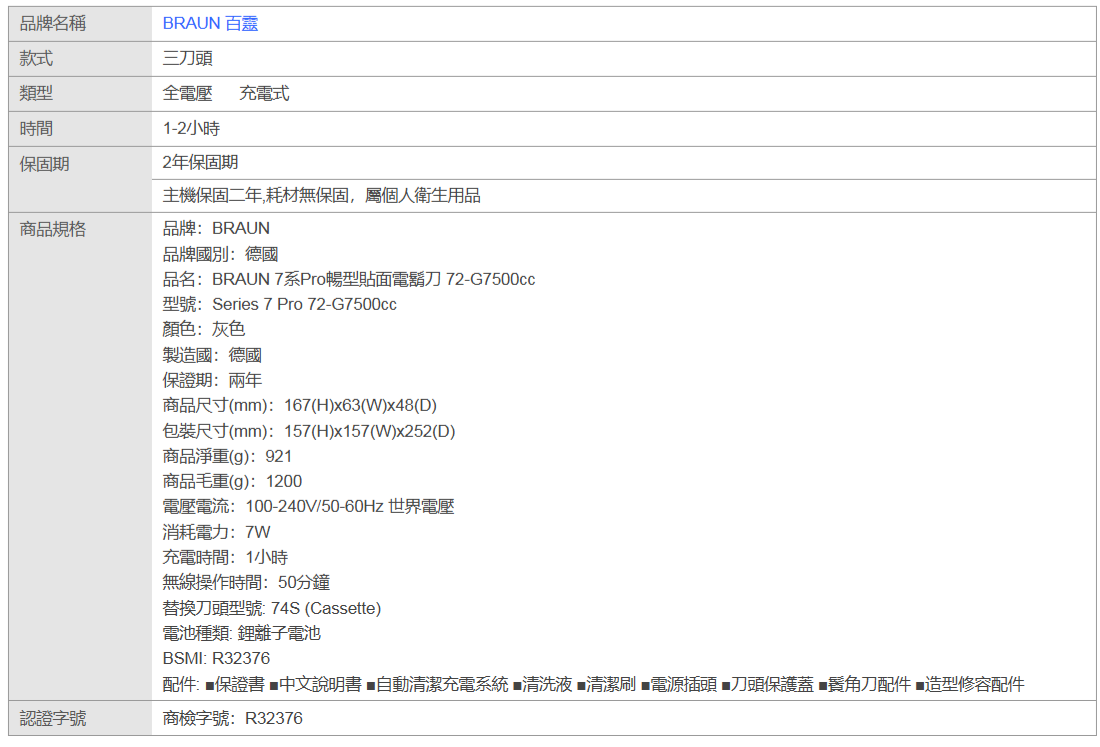Select the 品牌名稱 header cell
This screenshot has width=1100, height=747.
click(x=80, y=24)
